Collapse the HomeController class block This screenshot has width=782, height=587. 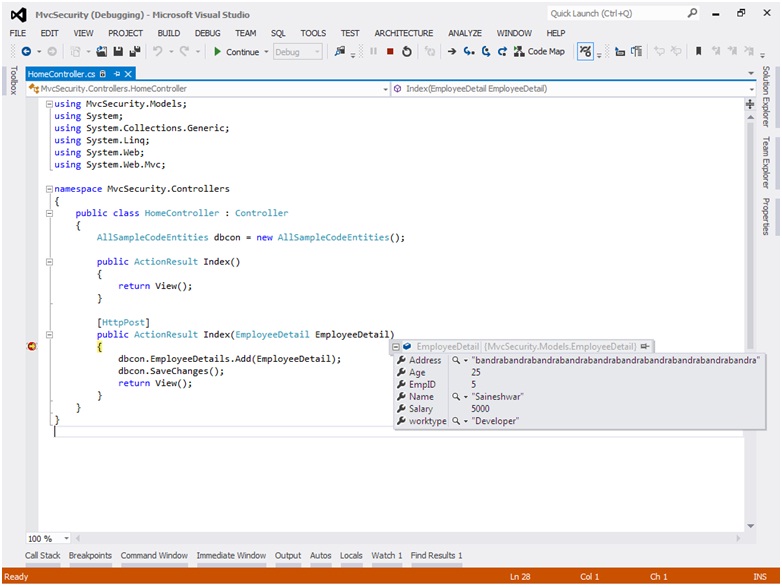(x=49, y=213)
